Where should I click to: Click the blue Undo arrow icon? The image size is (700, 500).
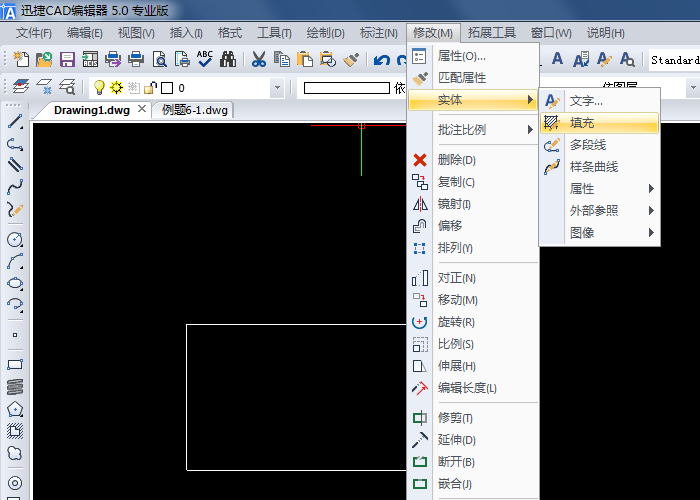(x=382, y=59)
